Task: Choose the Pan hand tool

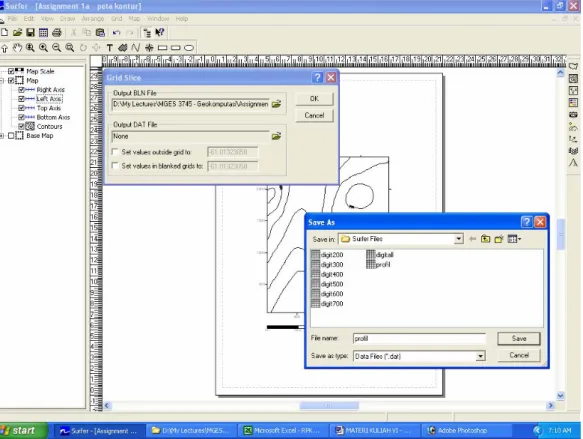Action: (17, 48)
